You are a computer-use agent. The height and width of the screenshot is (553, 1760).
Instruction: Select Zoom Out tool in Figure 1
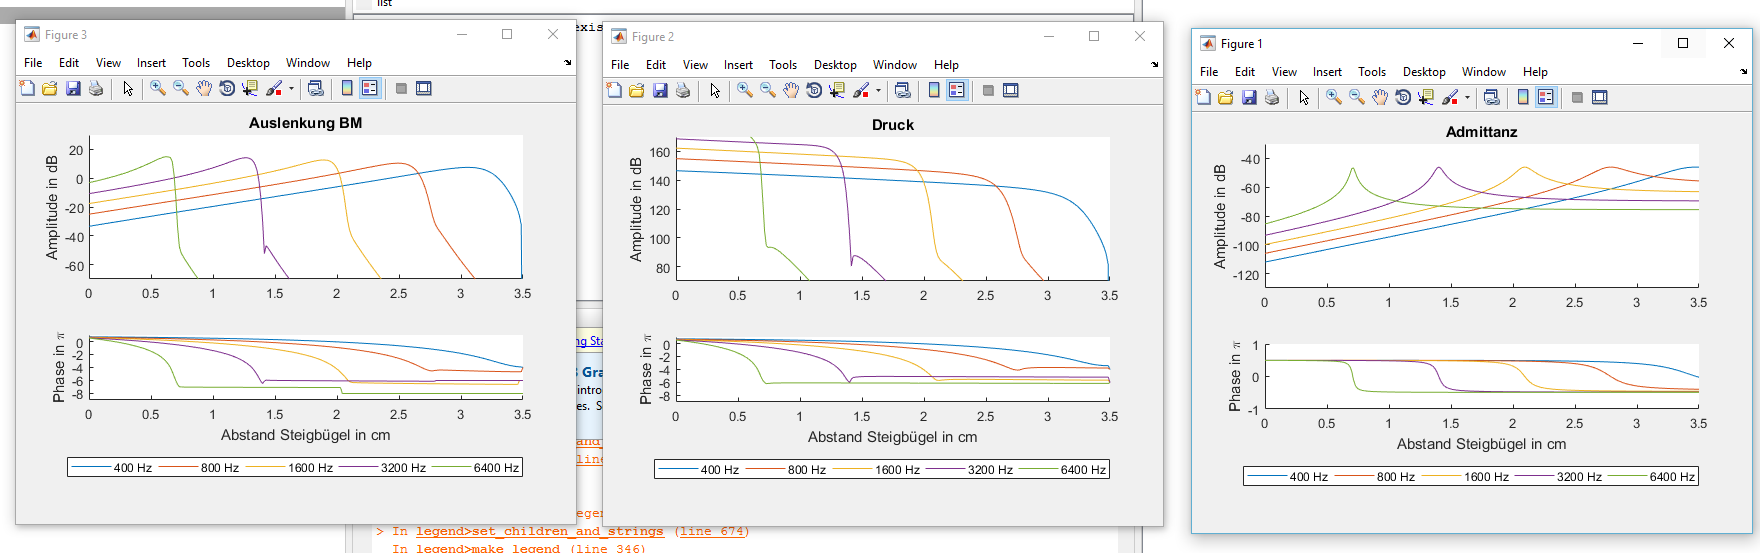1357,98
